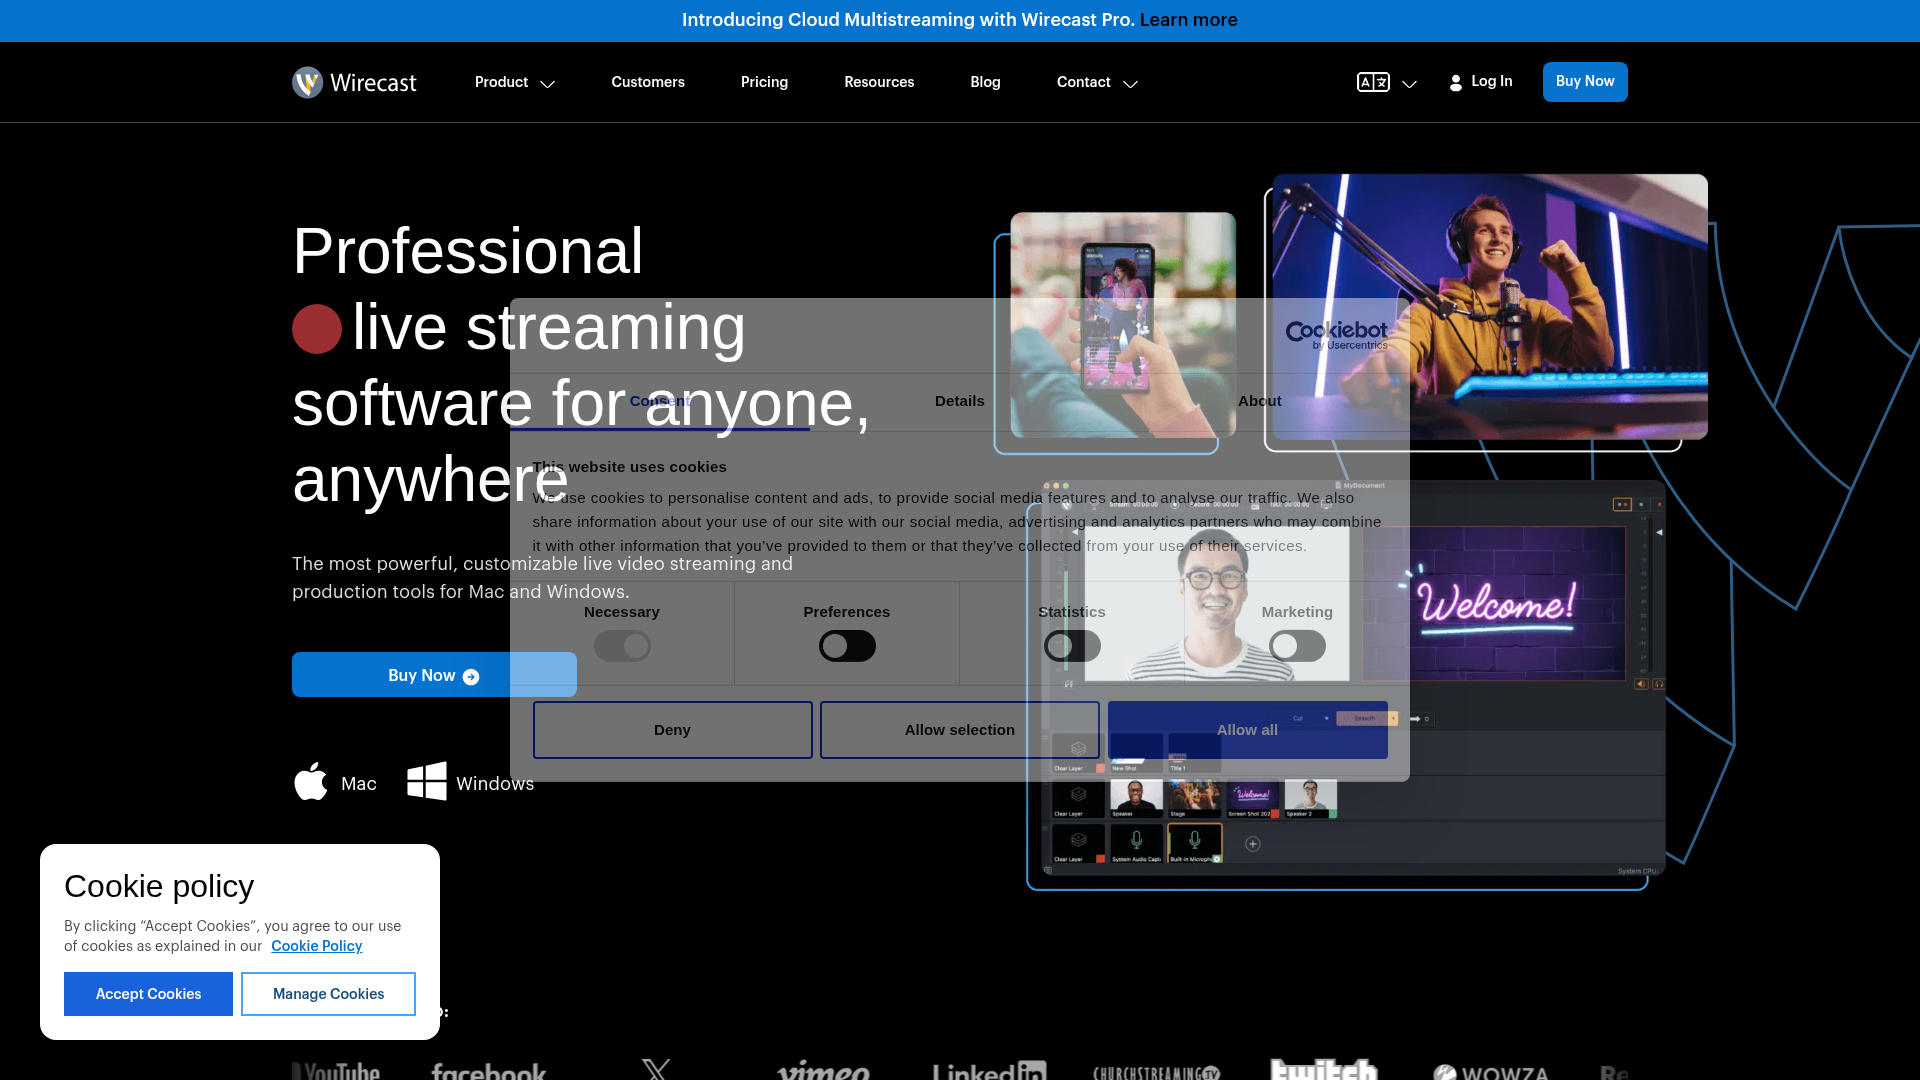Click the Accept Cookies button

click(x=148, y=993)
